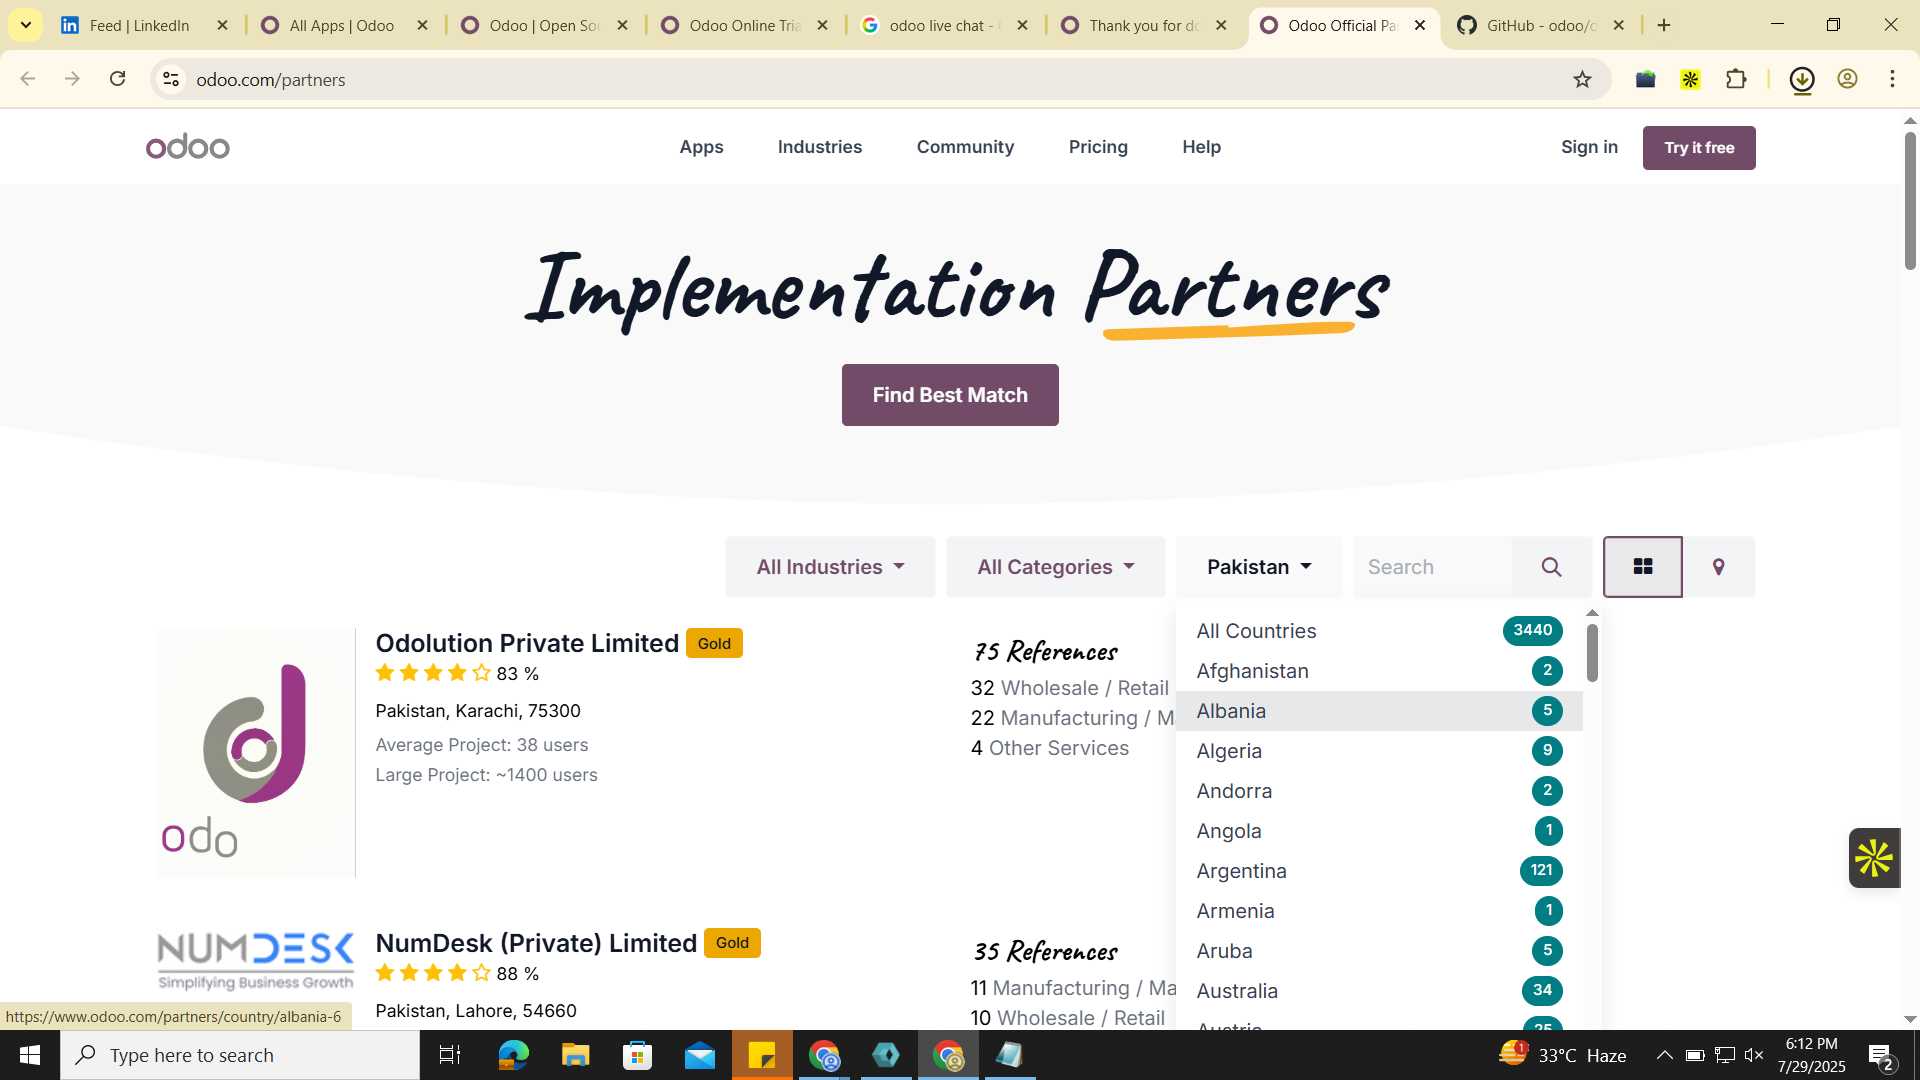This screenshot has width=1920, height=1080.
Task: Open Industries navigation menu
Action: [x=820, y=147]
